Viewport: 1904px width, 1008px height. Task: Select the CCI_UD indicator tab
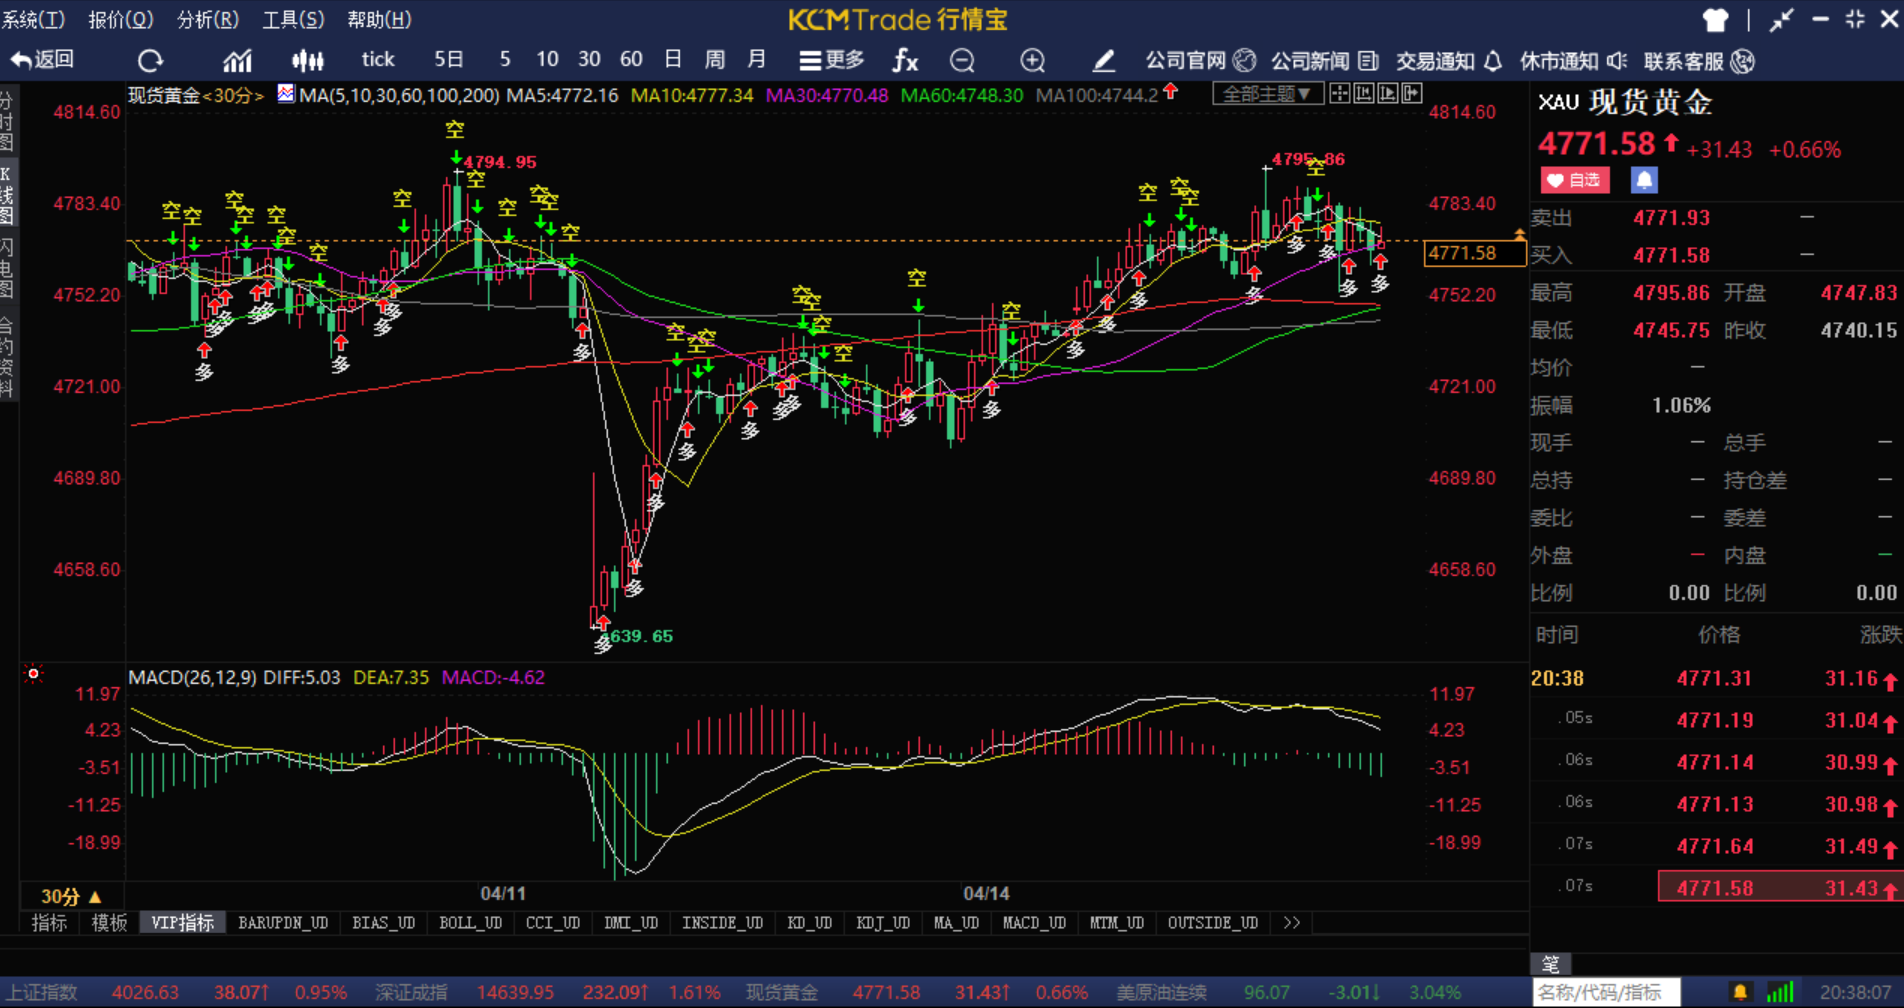553,923
